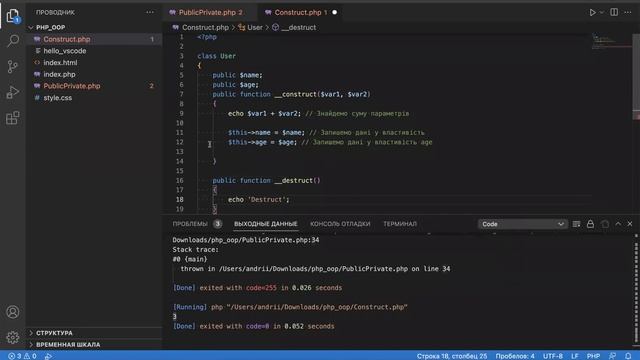Open the КОНСОЛЬ ОТЛАДКИ debug console tab
The image size is (640, 360).
[x=340, y=224]
